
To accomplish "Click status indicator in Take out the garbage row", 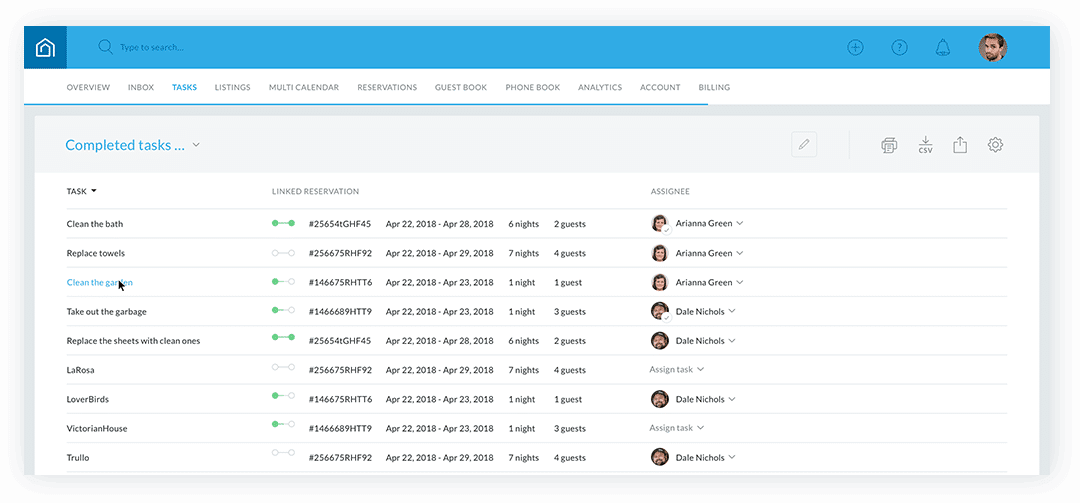I will coord(283,311).
